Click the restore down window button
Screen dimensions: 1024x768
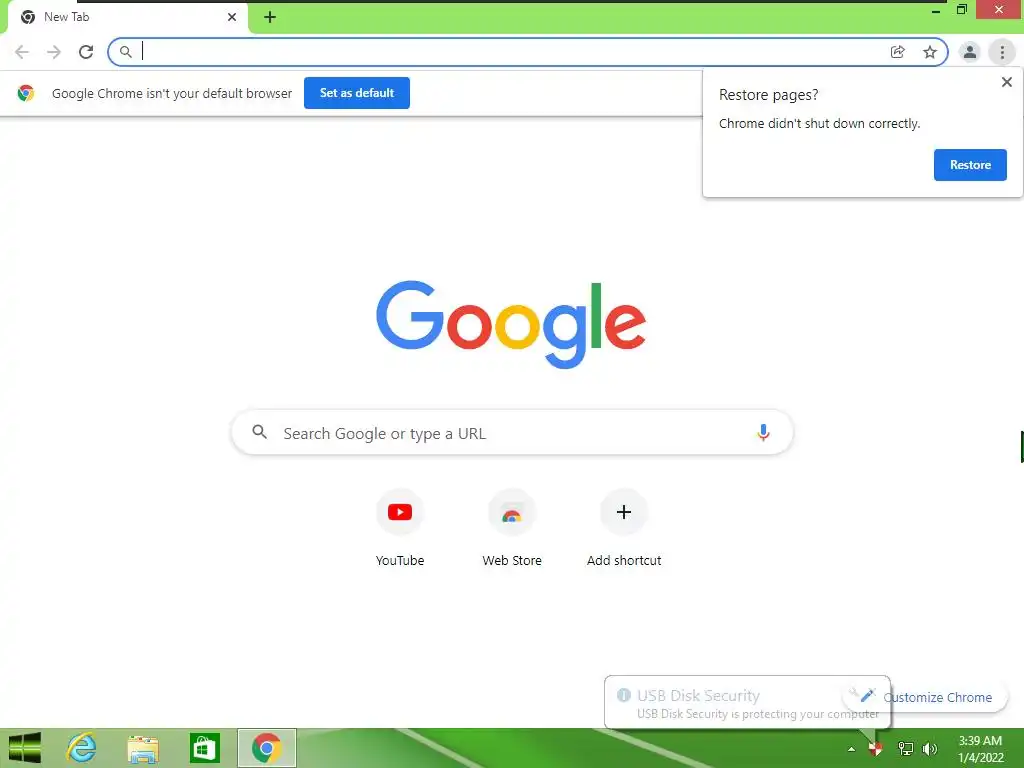click(x=962, y=9)
